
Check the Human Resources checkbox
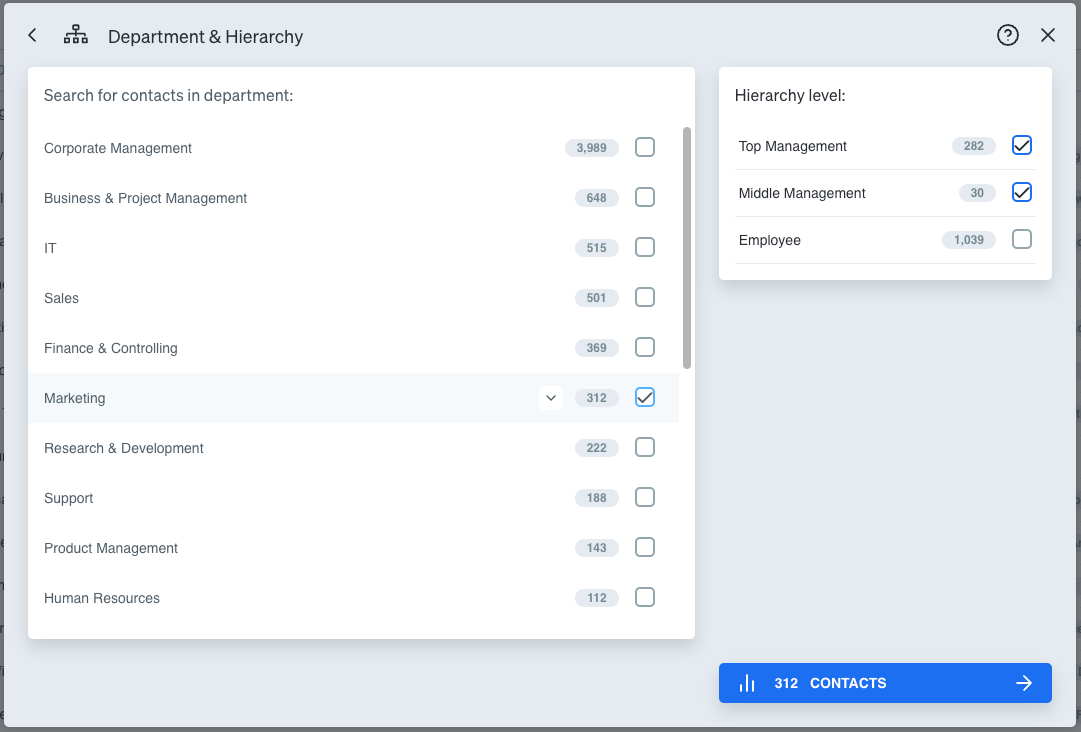645,598
